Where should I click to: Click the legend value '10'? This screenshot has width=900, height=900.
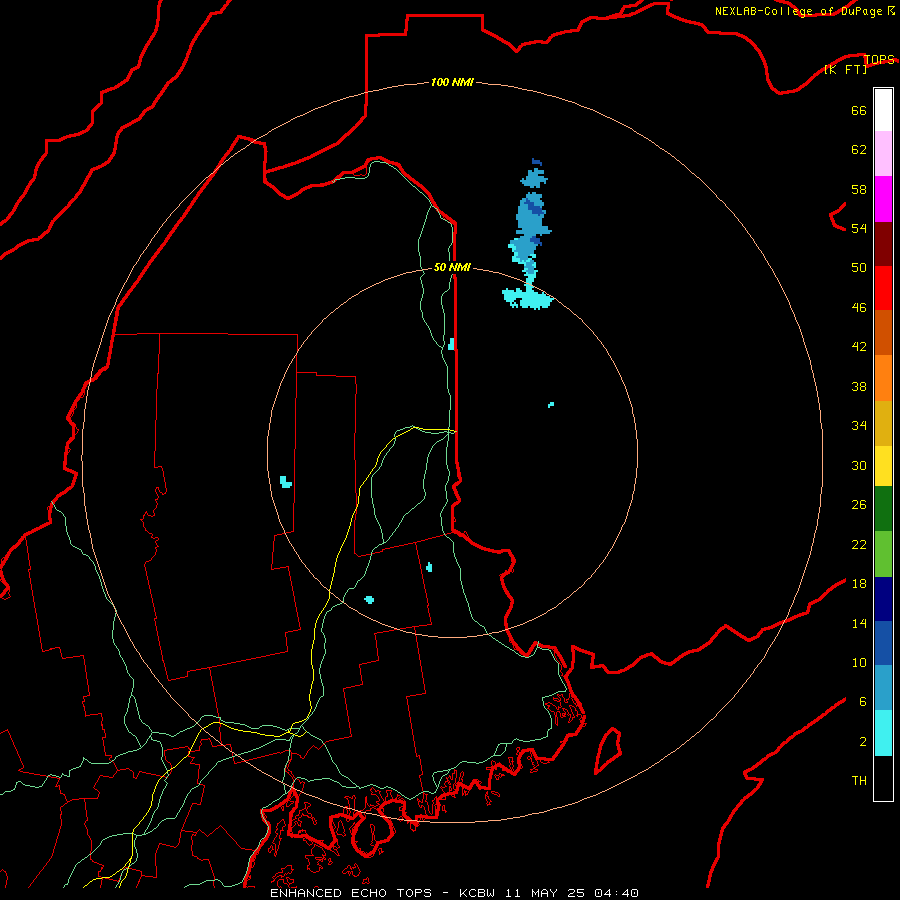[x=859, y=662]
